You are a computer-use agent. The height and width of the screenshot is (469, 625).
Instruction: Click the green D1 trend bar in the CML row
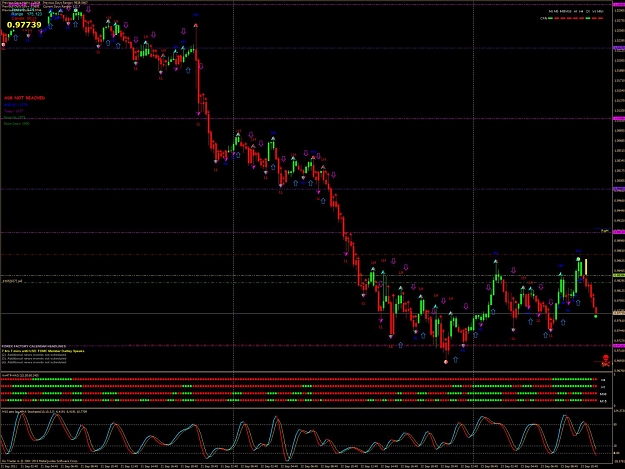(x=588, y=18)
